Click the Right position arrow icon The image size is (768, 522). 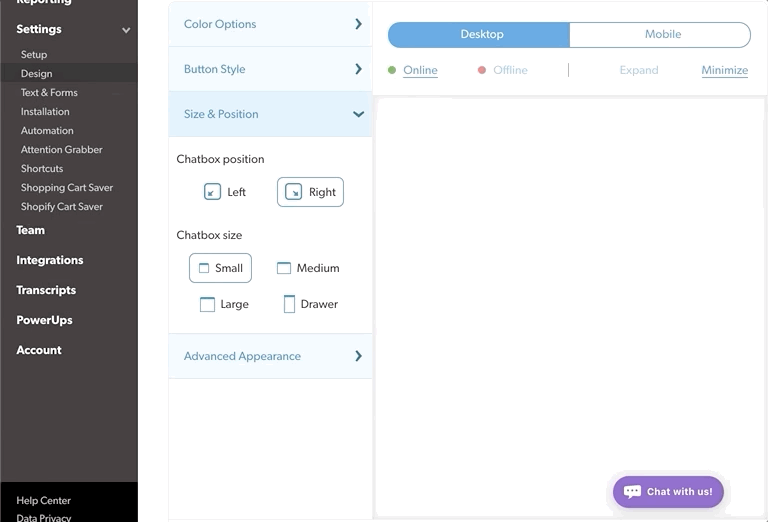293,192
